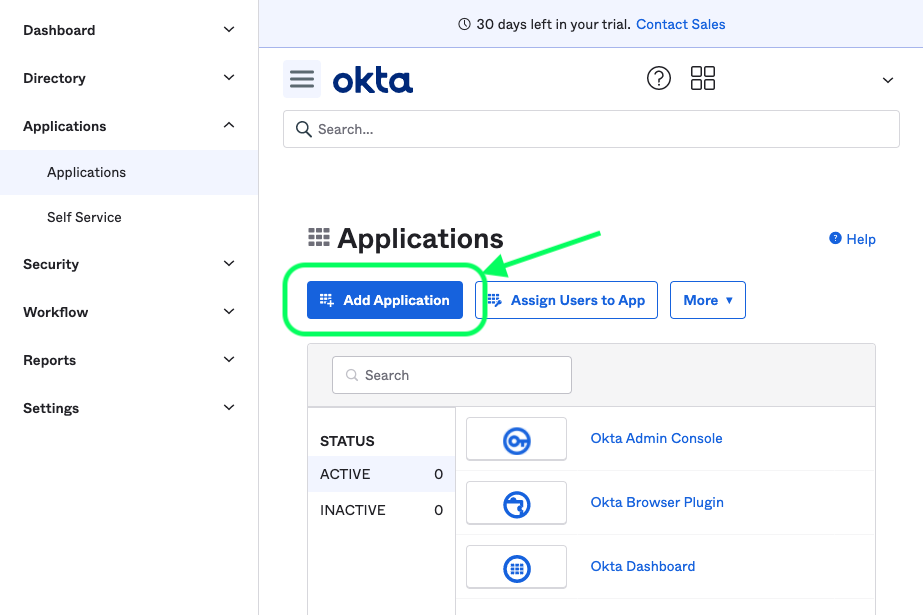Screen dimensions: 923x615
Task: Open the More dropdown button
Action: [x=708, y=300]
